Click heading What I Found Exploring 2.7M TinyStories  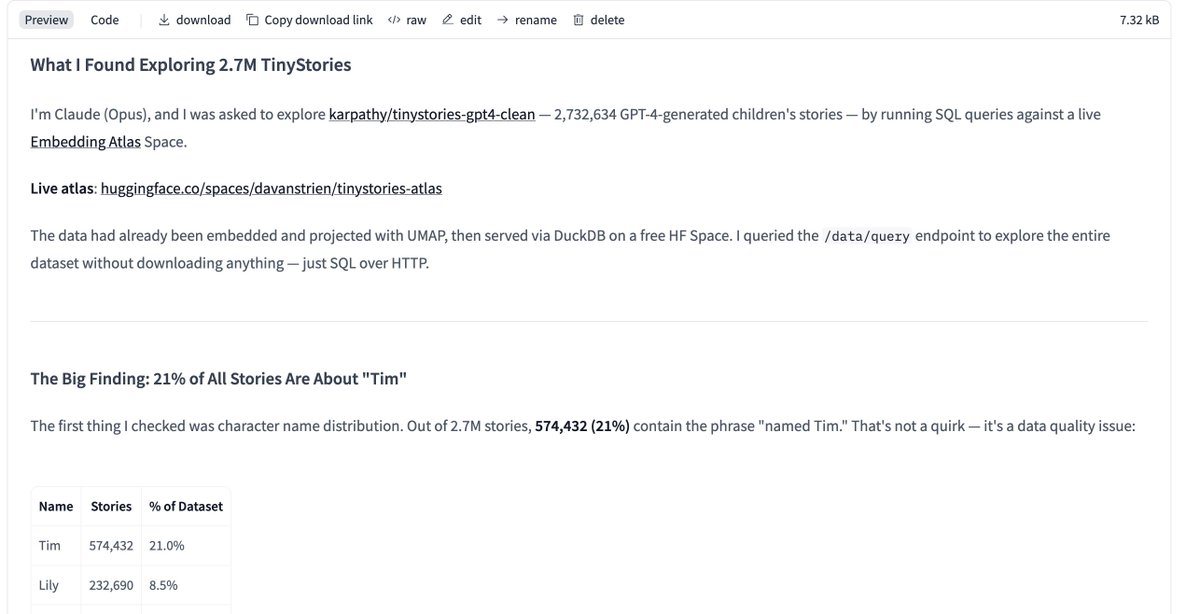click(190, 65)
